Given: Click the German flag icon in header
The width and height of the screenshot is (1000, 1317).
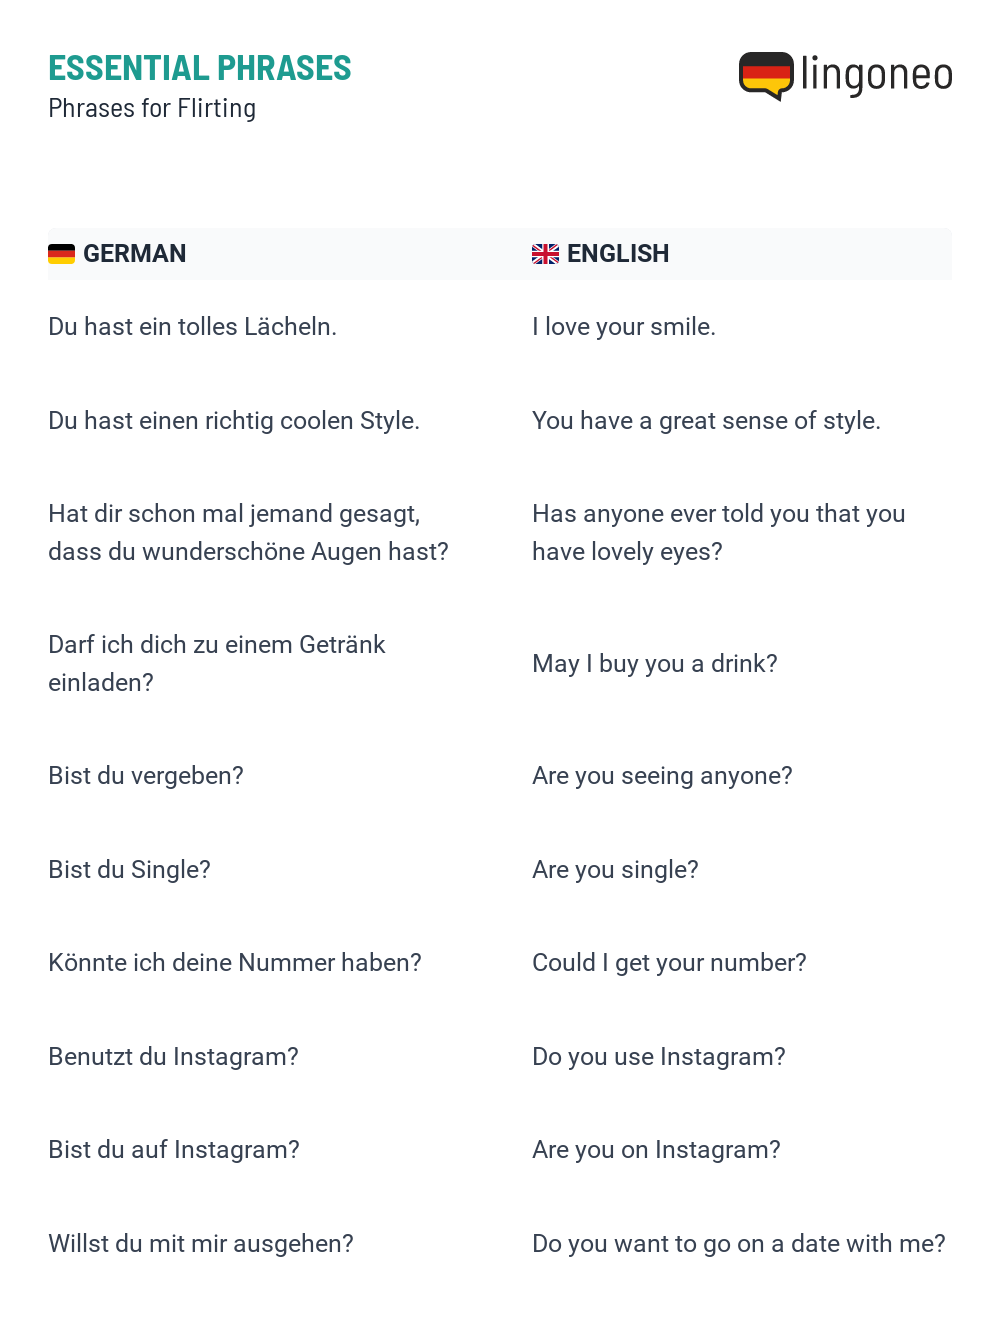Looking at the screenshot, I should [x=62, y=254].
